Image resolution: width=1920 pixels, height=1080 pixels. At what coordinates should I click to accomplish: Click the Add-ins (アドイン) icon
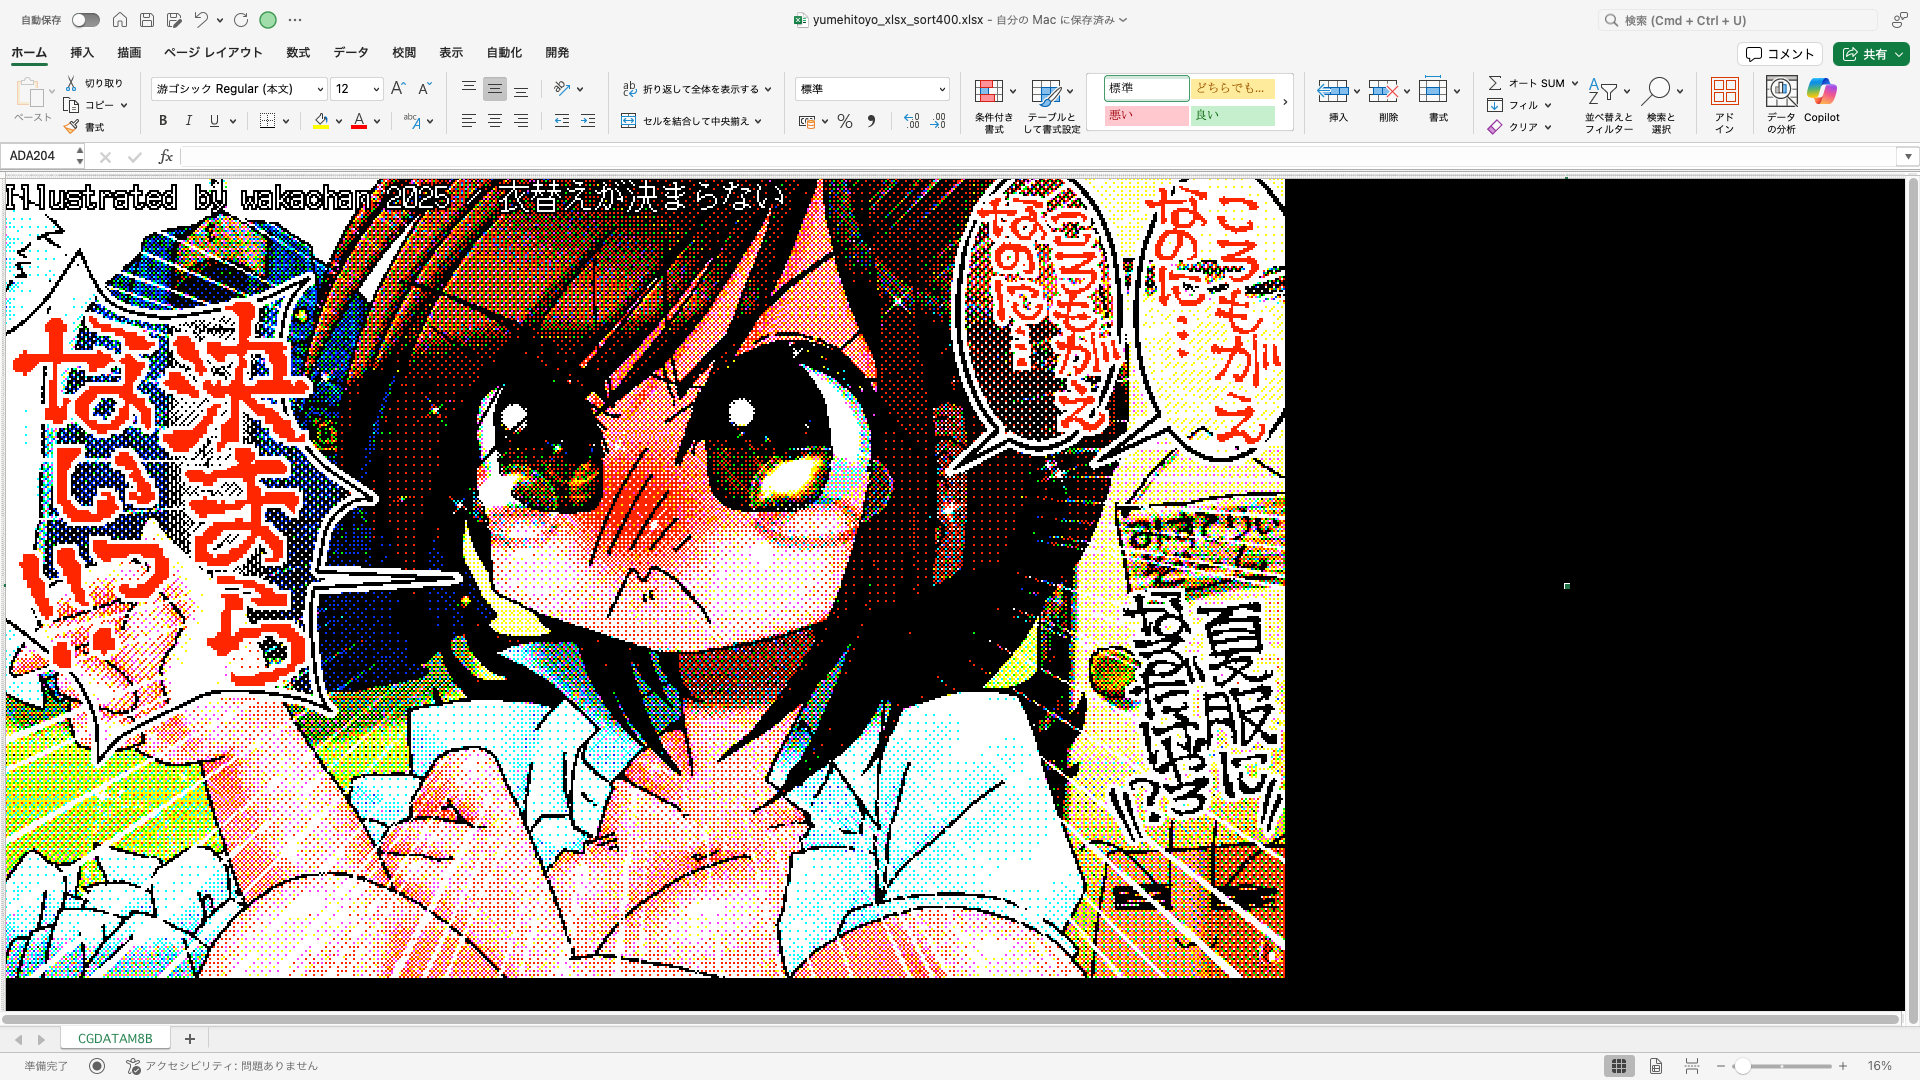pos(1725,92)
